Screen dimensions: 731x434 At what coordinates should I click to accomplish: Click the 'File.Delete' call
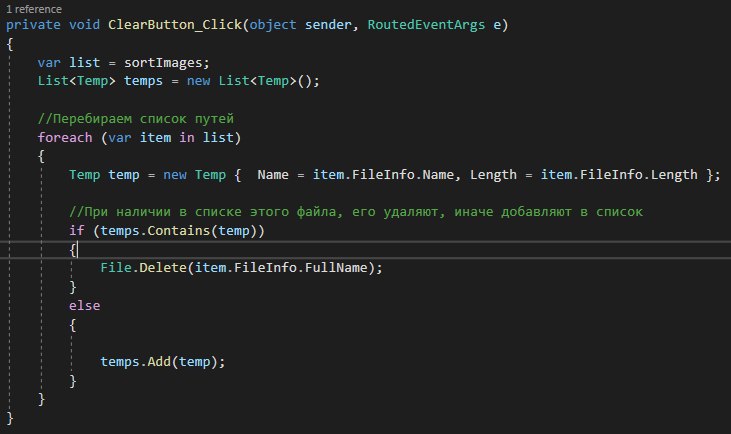pos(144,268)
